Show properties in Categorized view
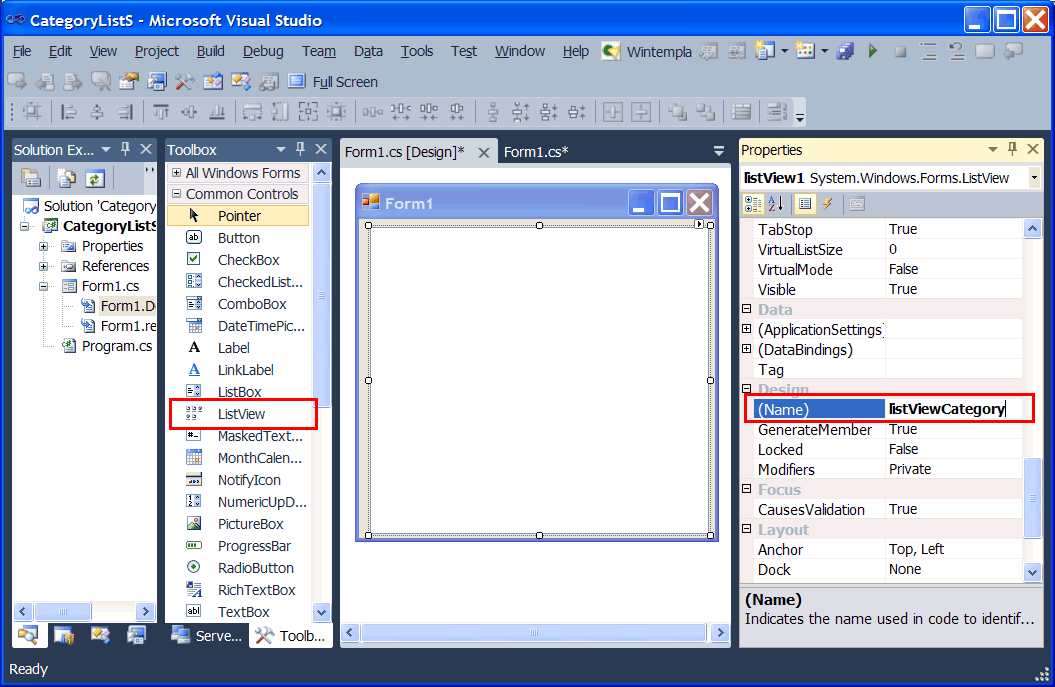The height and width of the screenshot is (687, 1055). point(753,204)
